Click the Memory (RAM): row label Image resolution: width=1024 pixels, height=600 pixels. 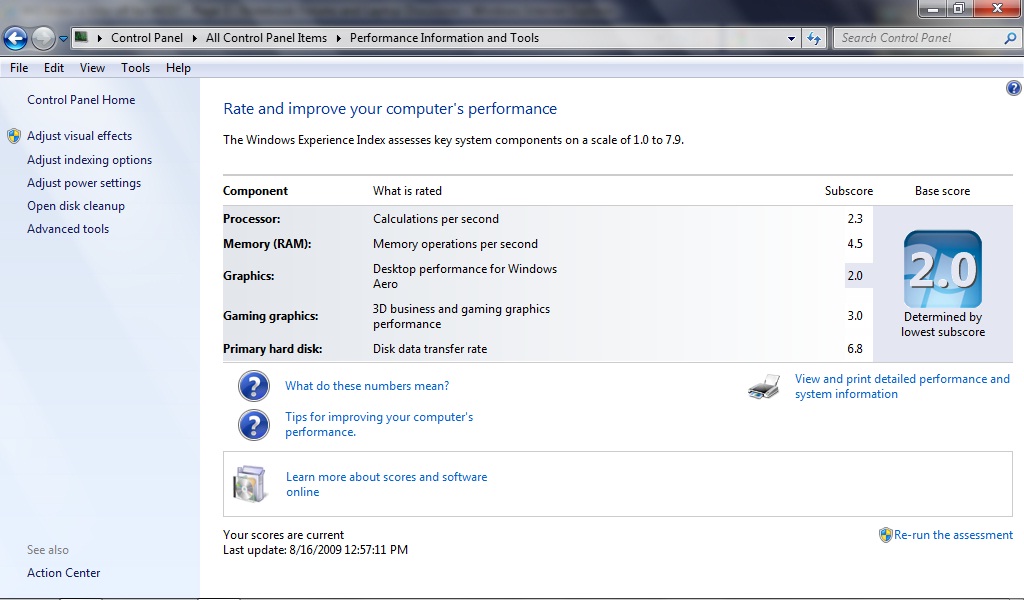pos(267,244)
